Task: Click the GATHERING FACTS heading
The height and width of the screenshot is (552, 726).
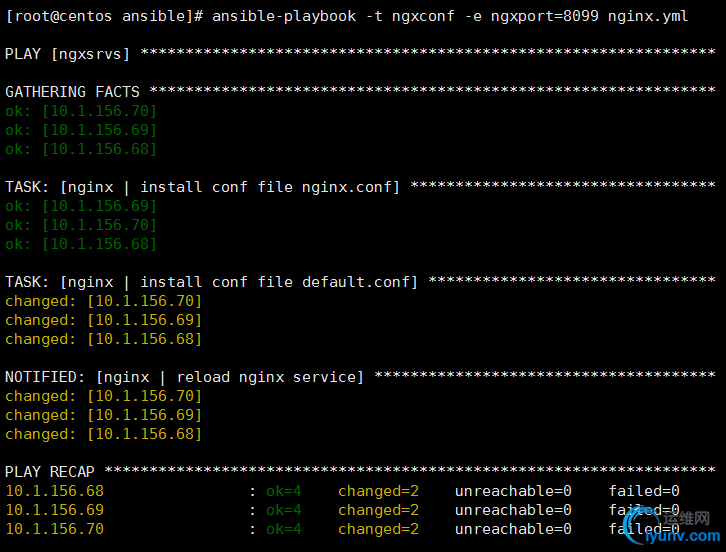Action: [73, 92]
